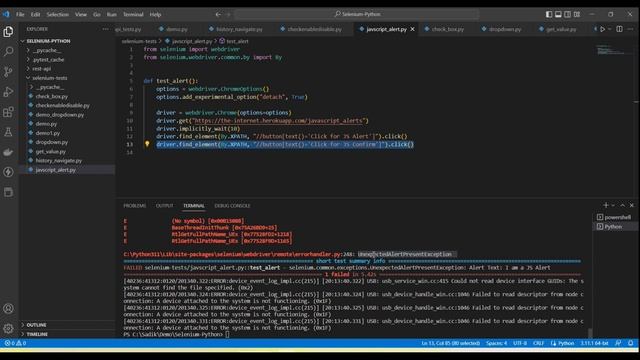Toggle the bottom Panel visibility
The image size is (640, 360).
point(558,14)
